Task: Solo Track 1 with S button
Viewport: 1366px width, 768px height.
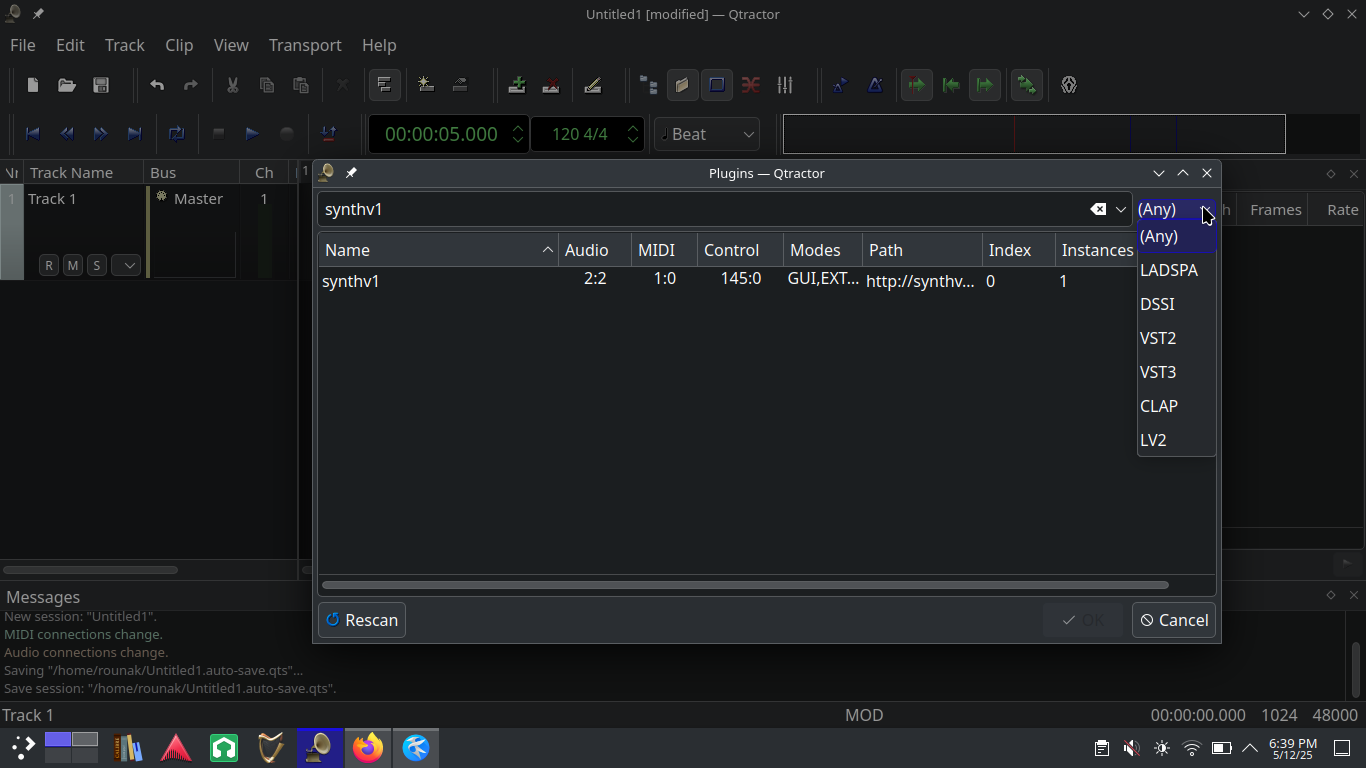Action: coord(97,265)
